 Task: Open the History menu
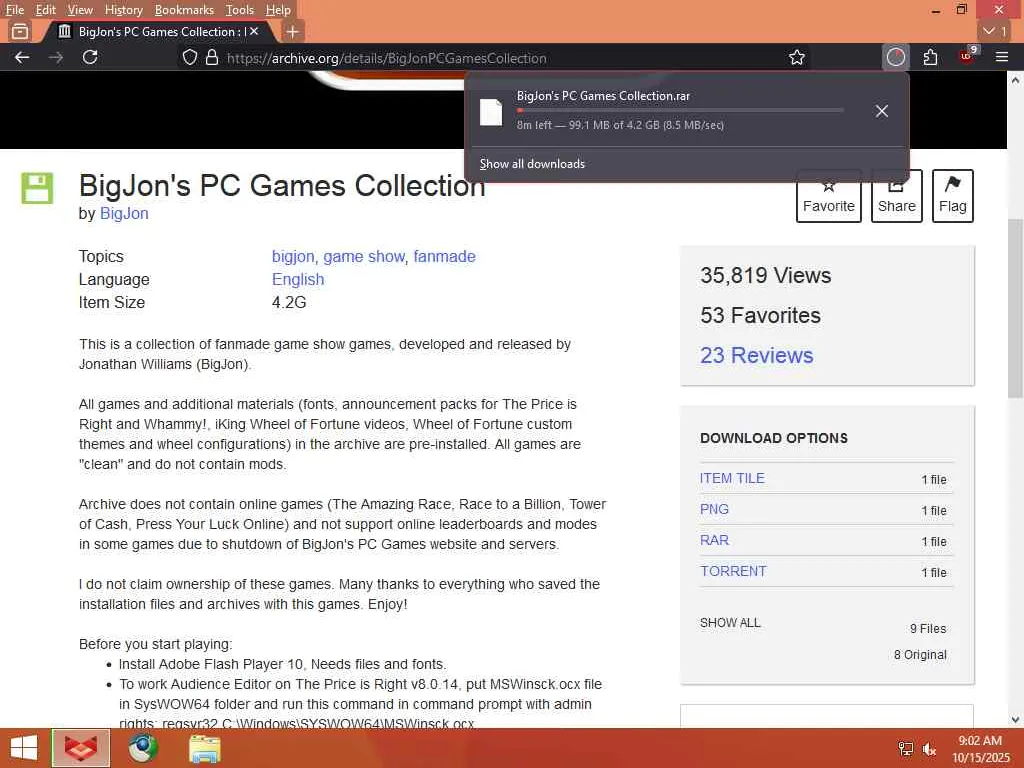coord(123,10)
